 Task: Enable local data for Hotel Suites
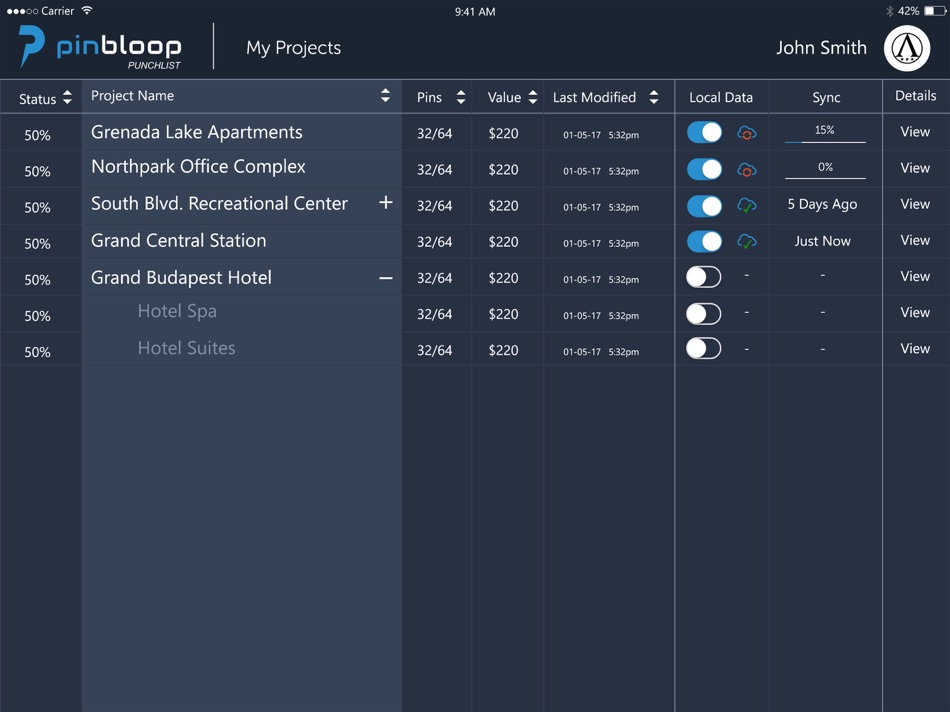pos(703,348)
